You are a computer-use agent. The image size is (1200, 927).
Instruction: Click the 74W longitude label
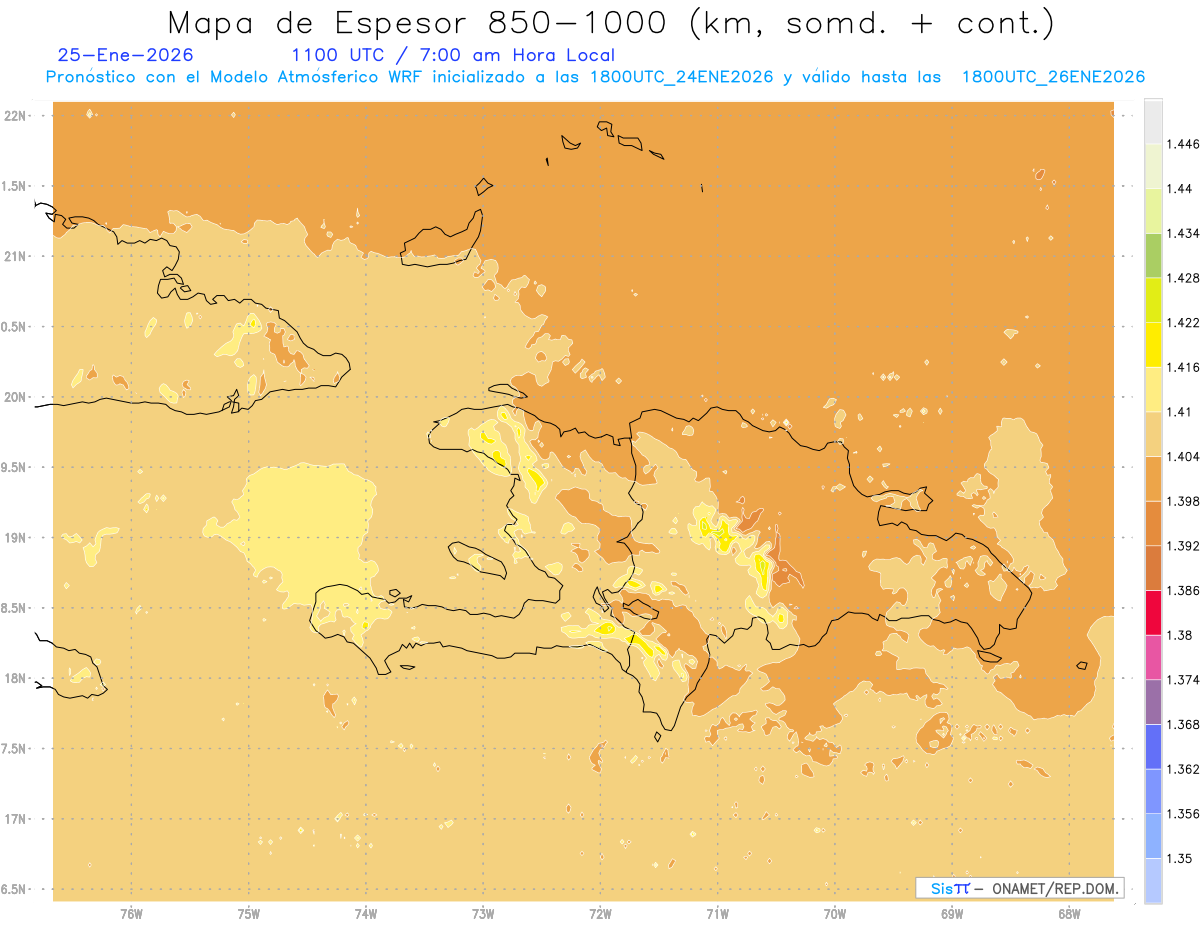tap(366, 913)
